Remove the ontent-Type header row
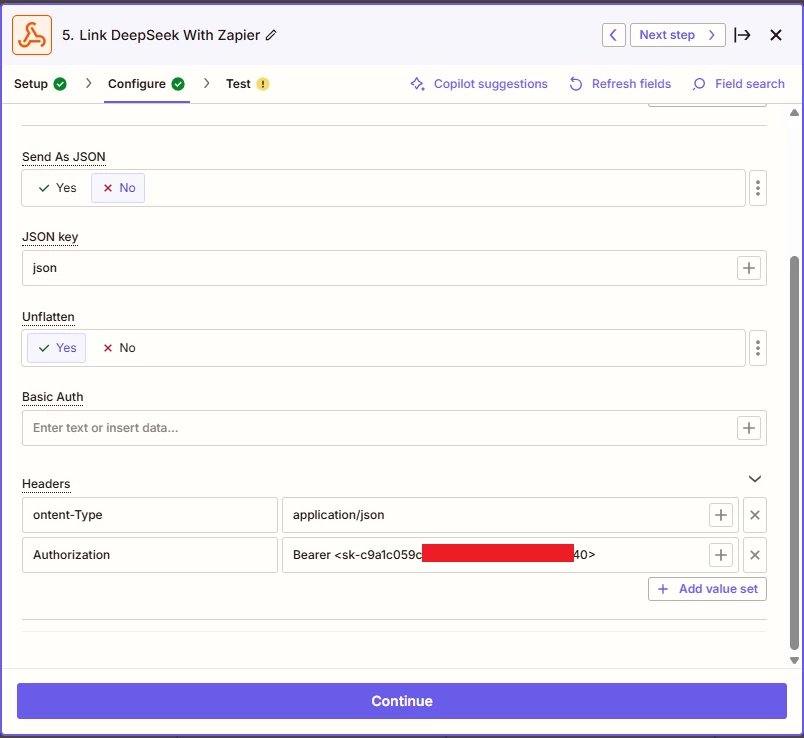The width and height of the screenshot is (804, 738). click(x=755, y=515)
